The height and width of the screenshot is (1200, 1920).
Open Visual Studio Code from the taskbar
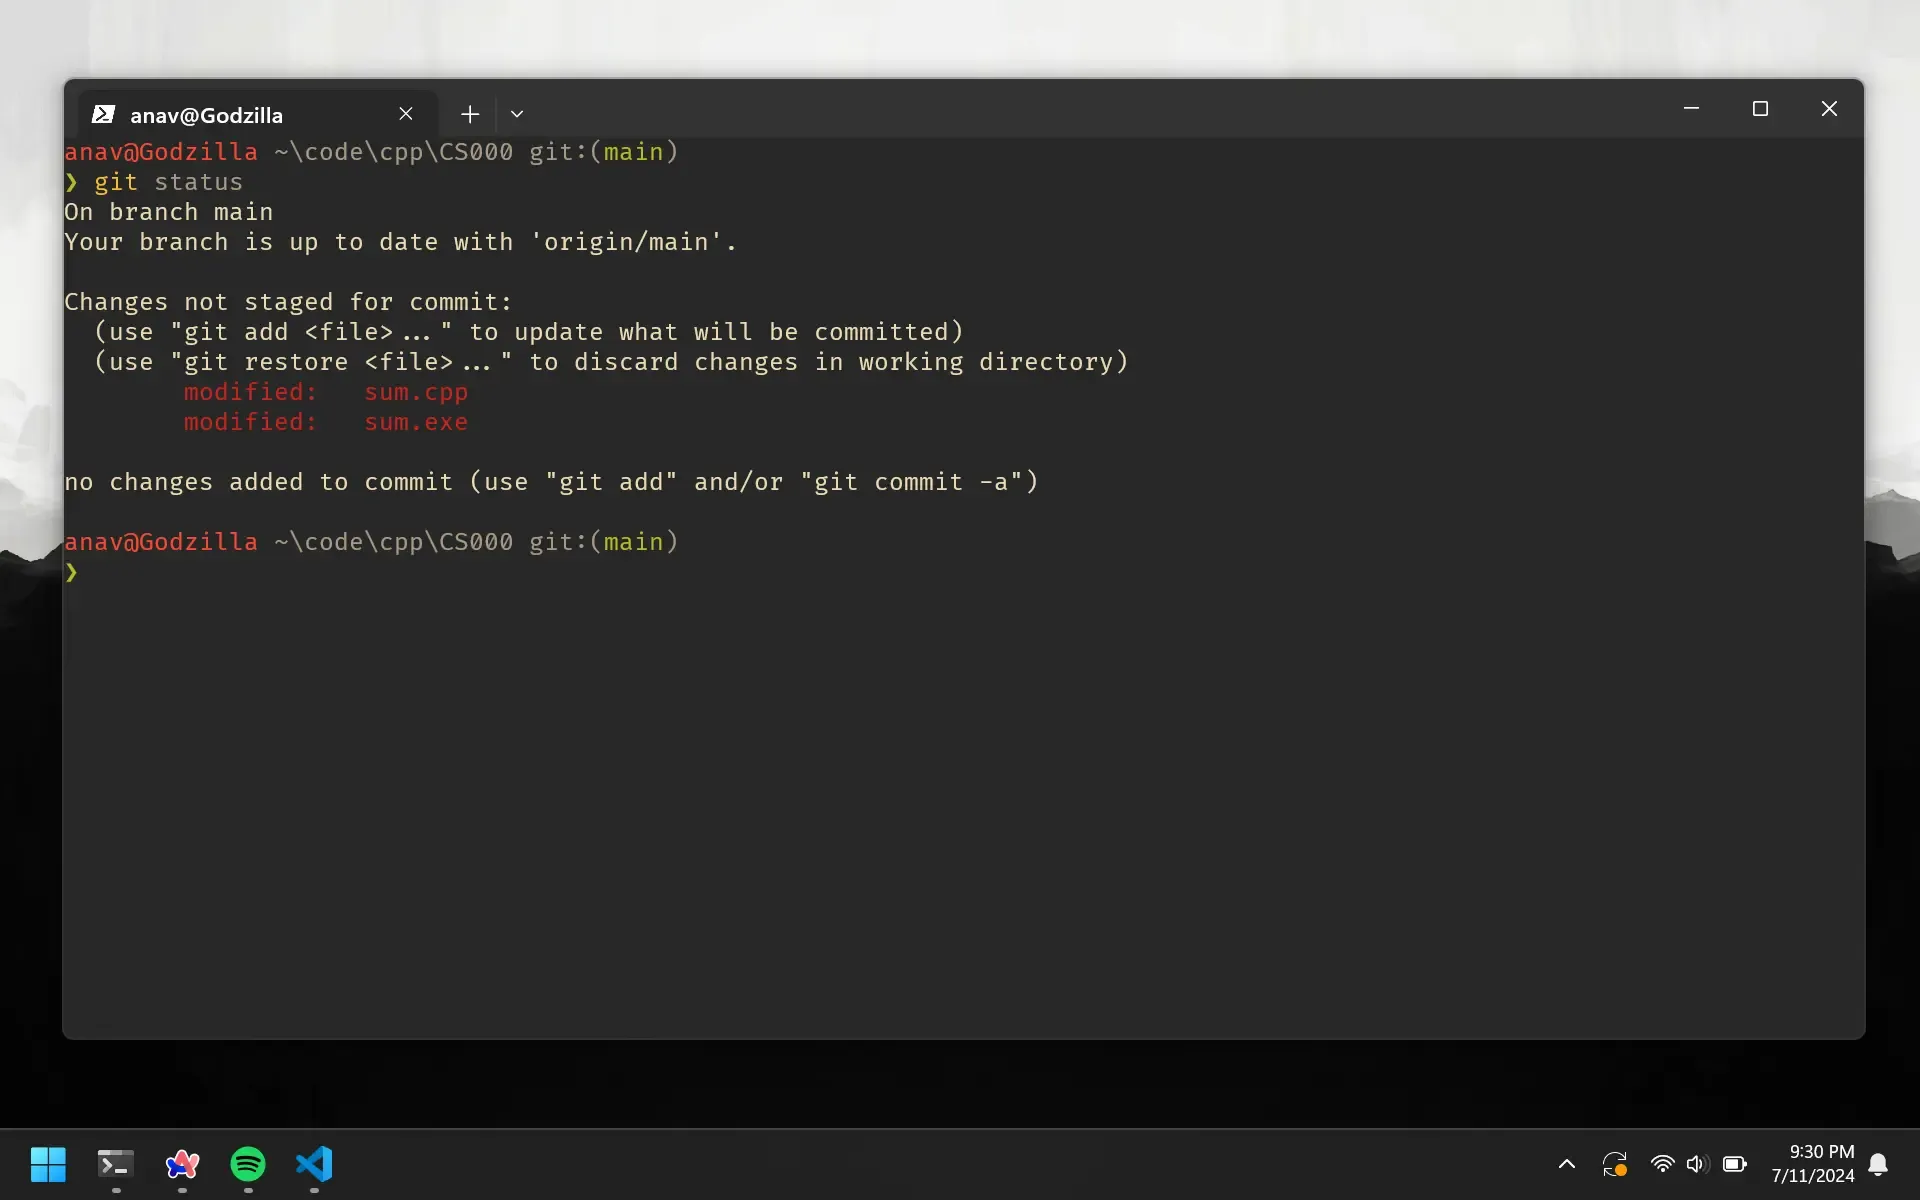click(314, 1164)
